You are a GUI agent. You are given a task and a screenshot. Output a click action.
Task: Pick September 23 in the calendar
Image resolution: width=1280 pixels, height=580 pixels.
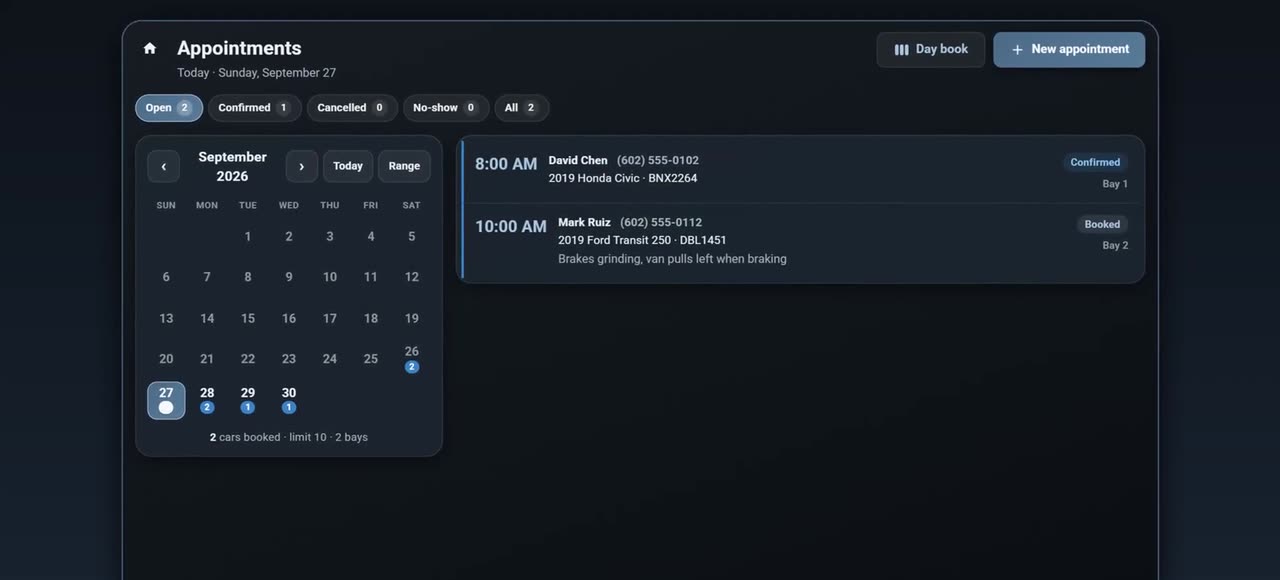[x=289, y=359]
